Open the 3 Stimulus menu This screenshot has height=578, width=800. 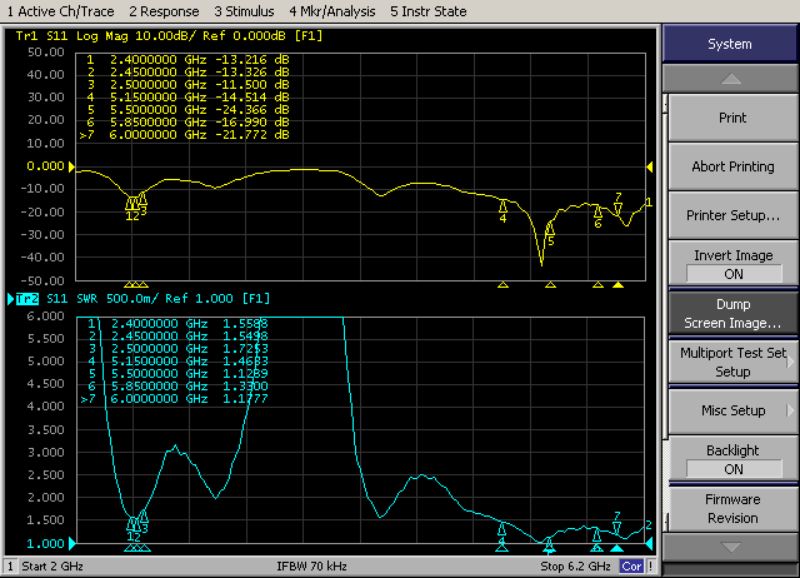(244, 12)
